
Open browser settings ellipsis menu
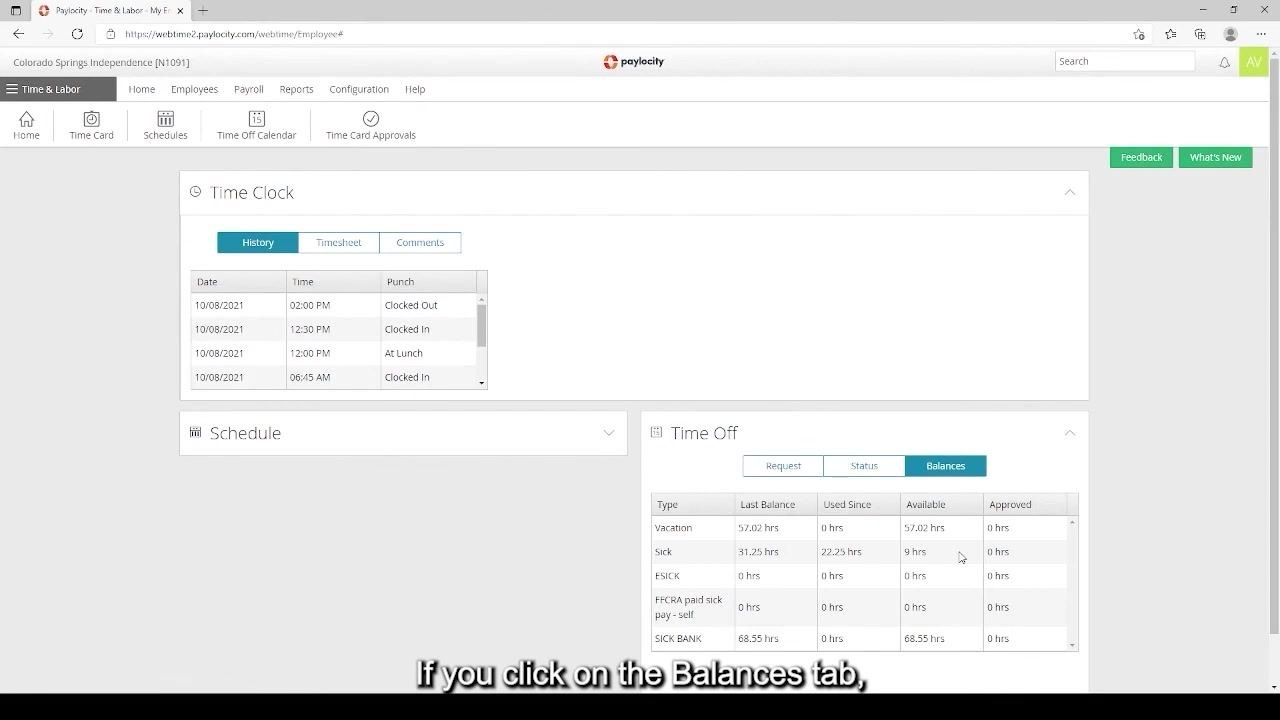click(1261, 34)
